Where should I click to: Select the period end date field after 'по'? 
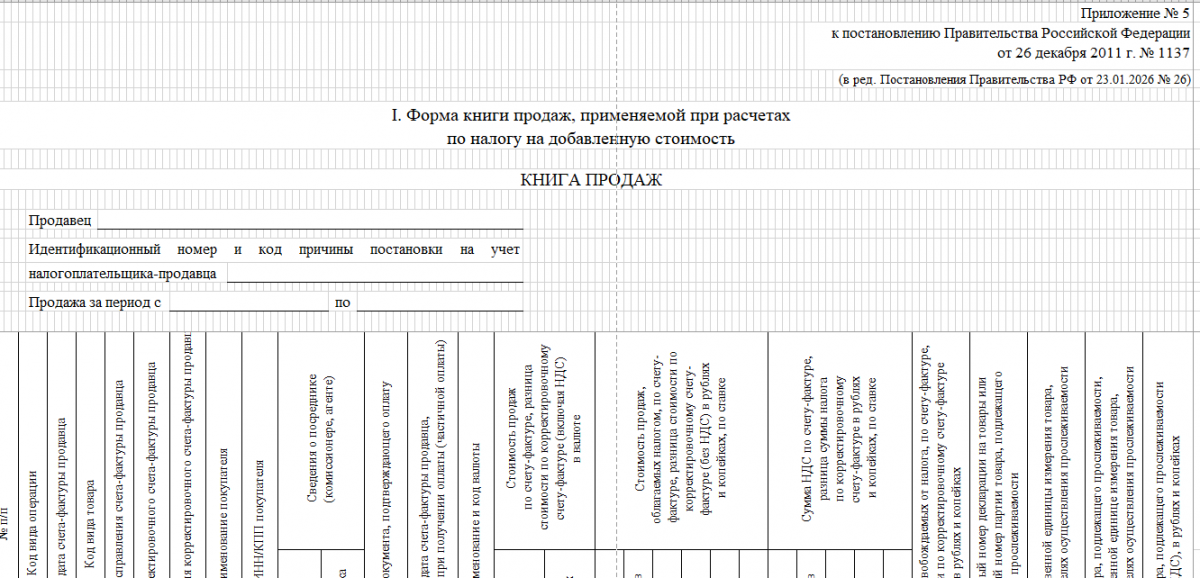tap(439, 302)
